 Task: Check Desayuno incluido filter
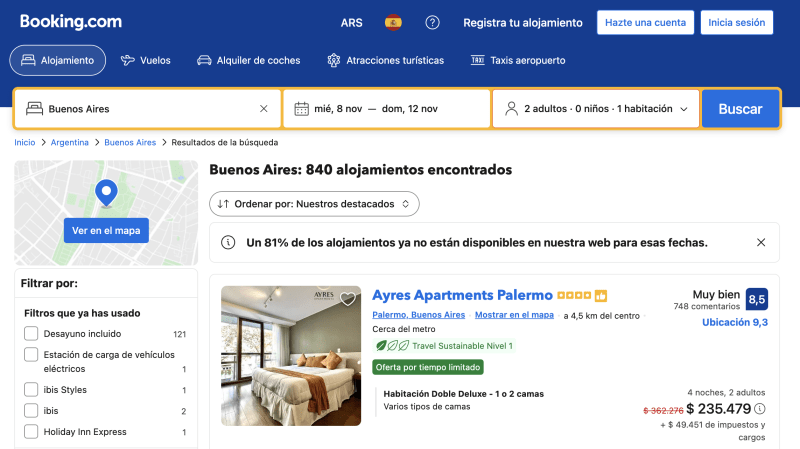pos(31,334)
